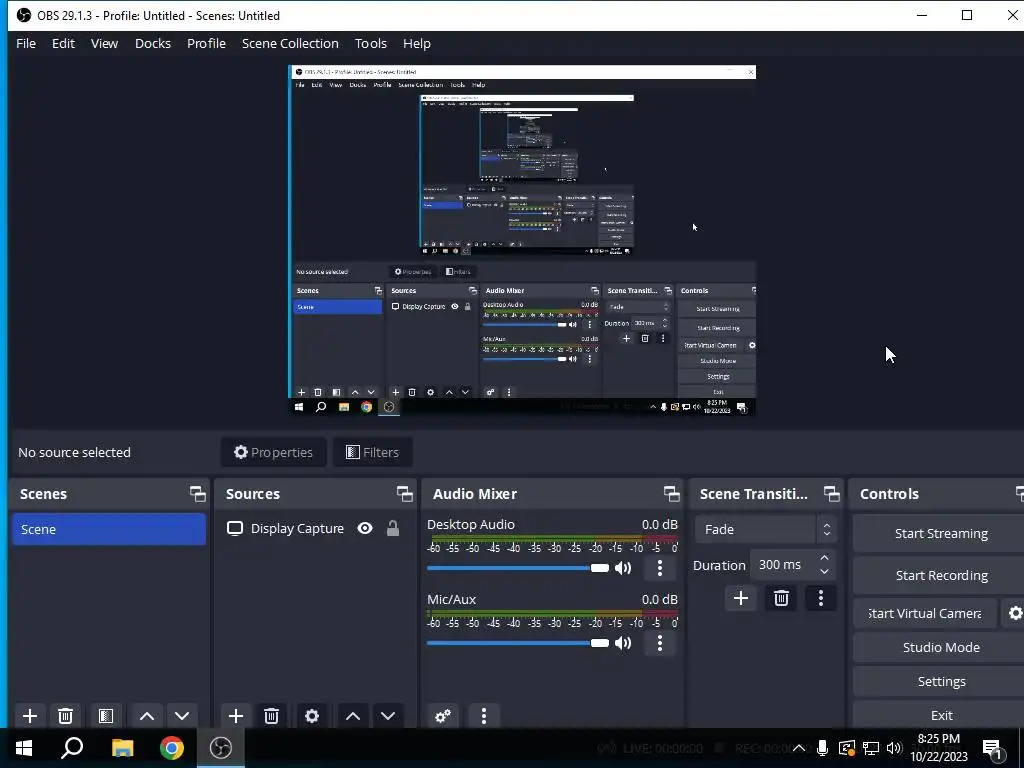Open transition properties three-dot menu

(821, 598)
